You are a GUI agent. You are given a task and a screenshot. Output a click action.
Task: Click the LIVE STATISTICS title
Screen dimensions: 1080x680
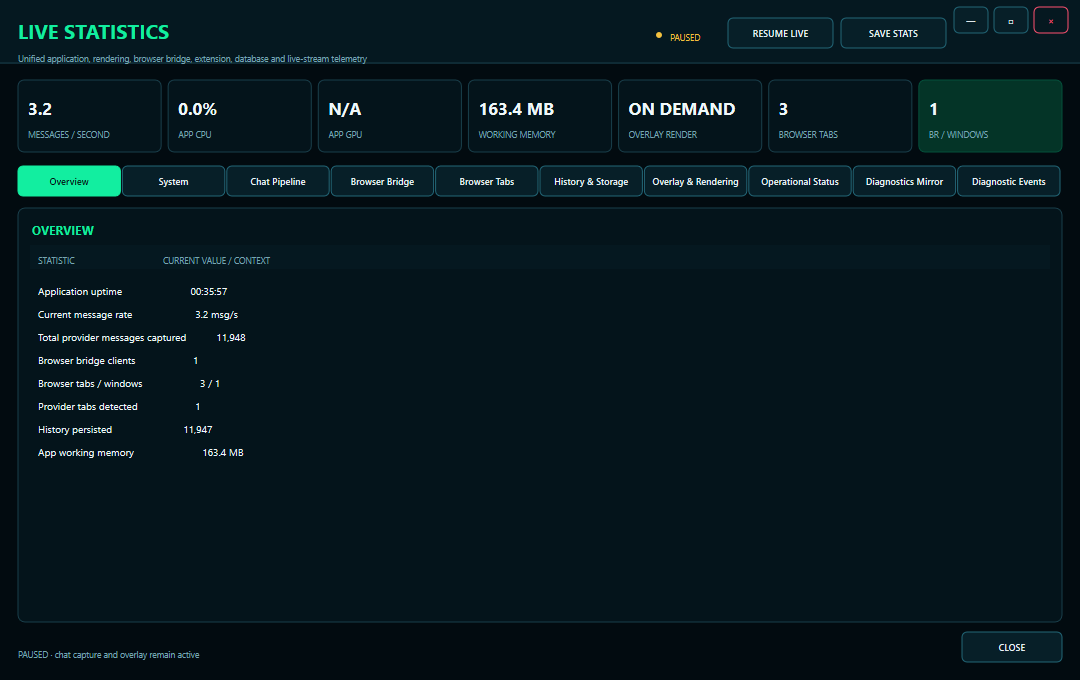pyautogui.click(x=94, y=32)
